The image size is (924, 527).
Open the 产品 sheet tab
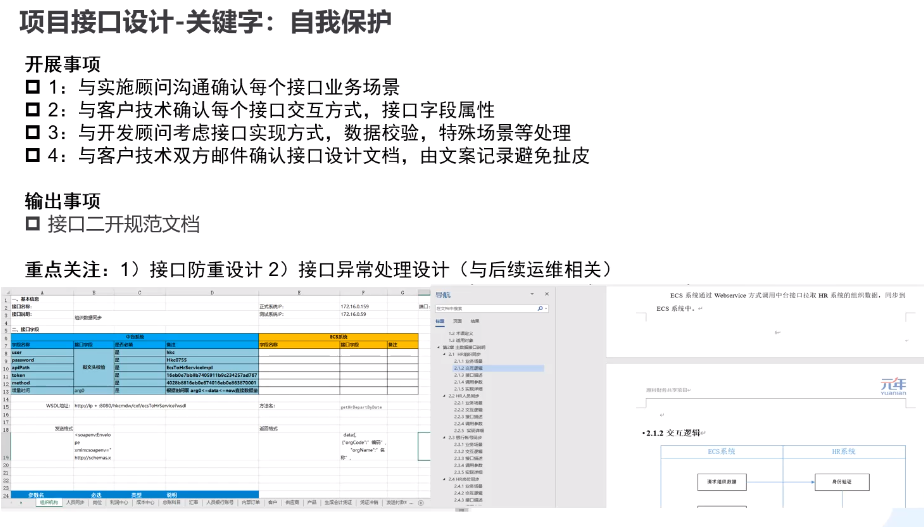[x=311, y=502]
